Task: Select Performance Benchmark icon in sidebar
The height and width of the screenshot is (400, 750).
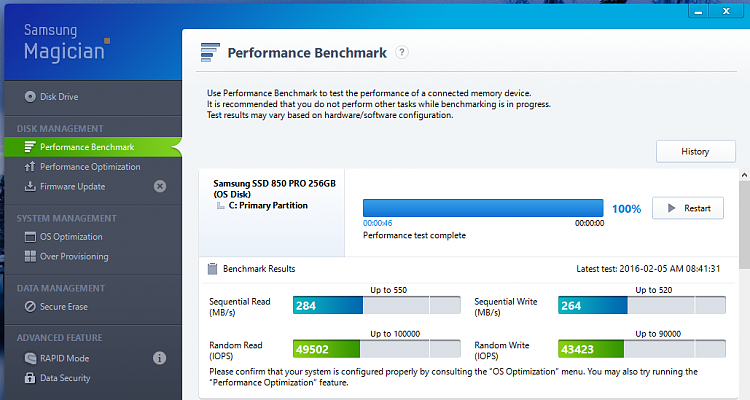Action: [30, 147]
